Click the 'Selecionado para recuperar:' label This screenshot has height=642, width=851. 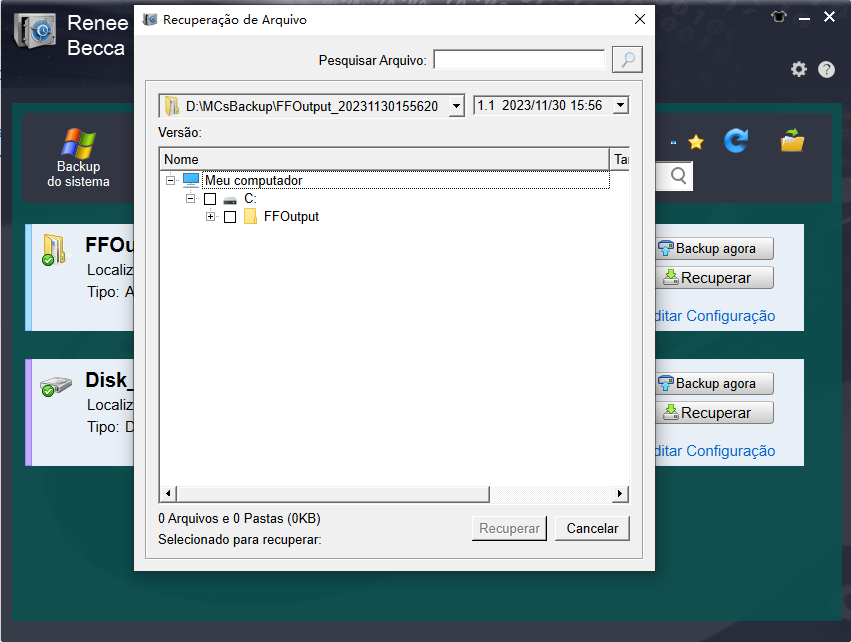240,540
